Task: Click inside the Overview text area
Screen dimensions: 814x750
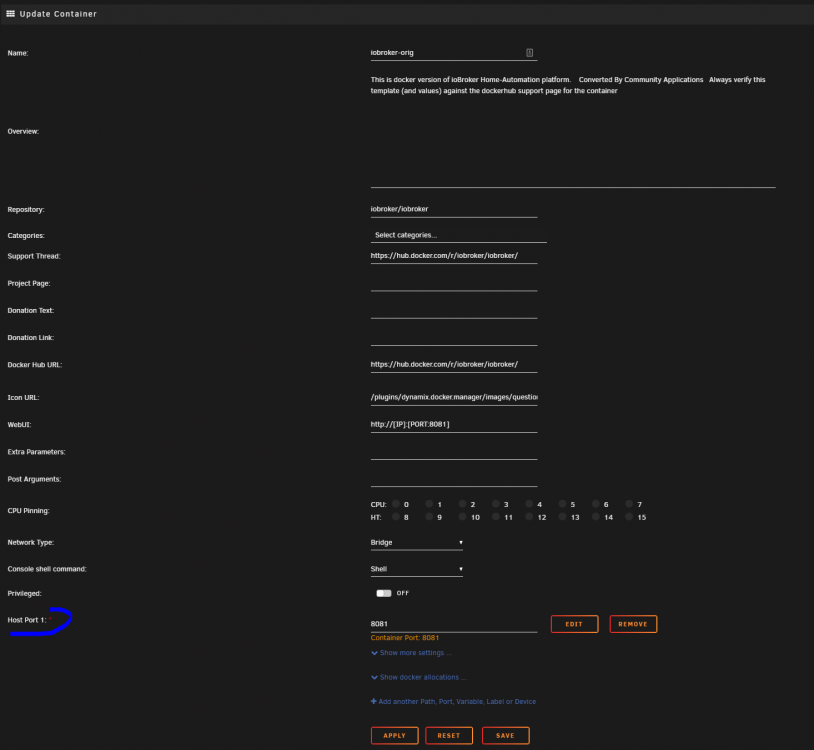Action: point(573,130)
